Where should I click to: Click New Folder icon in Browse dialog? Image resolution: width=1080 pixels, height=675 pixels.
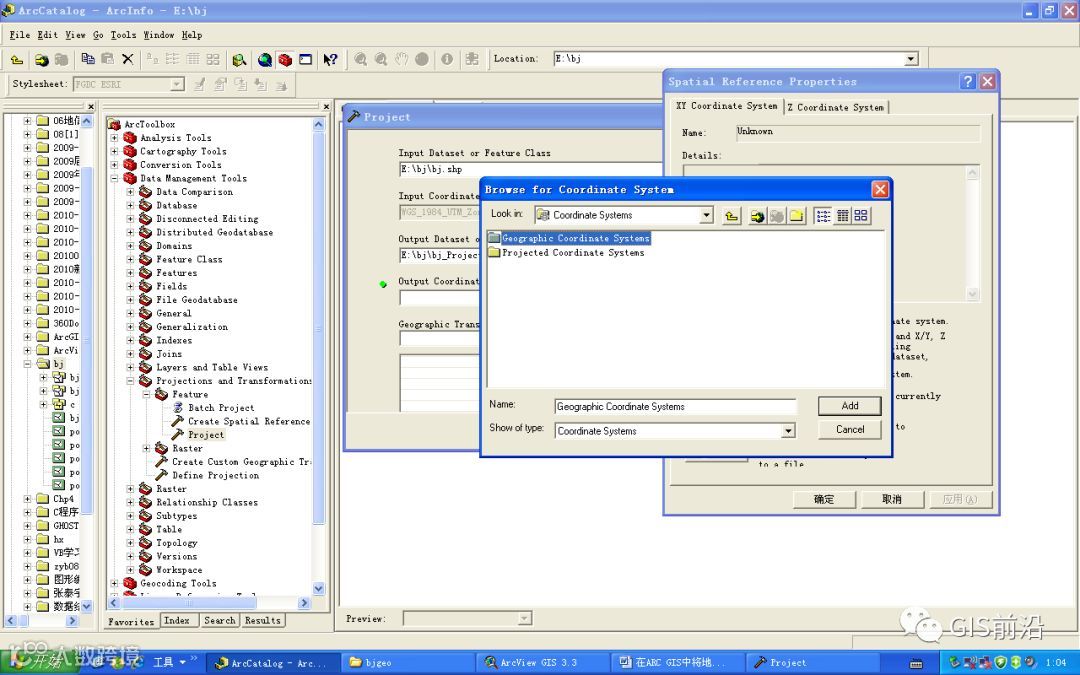[797, 216]
